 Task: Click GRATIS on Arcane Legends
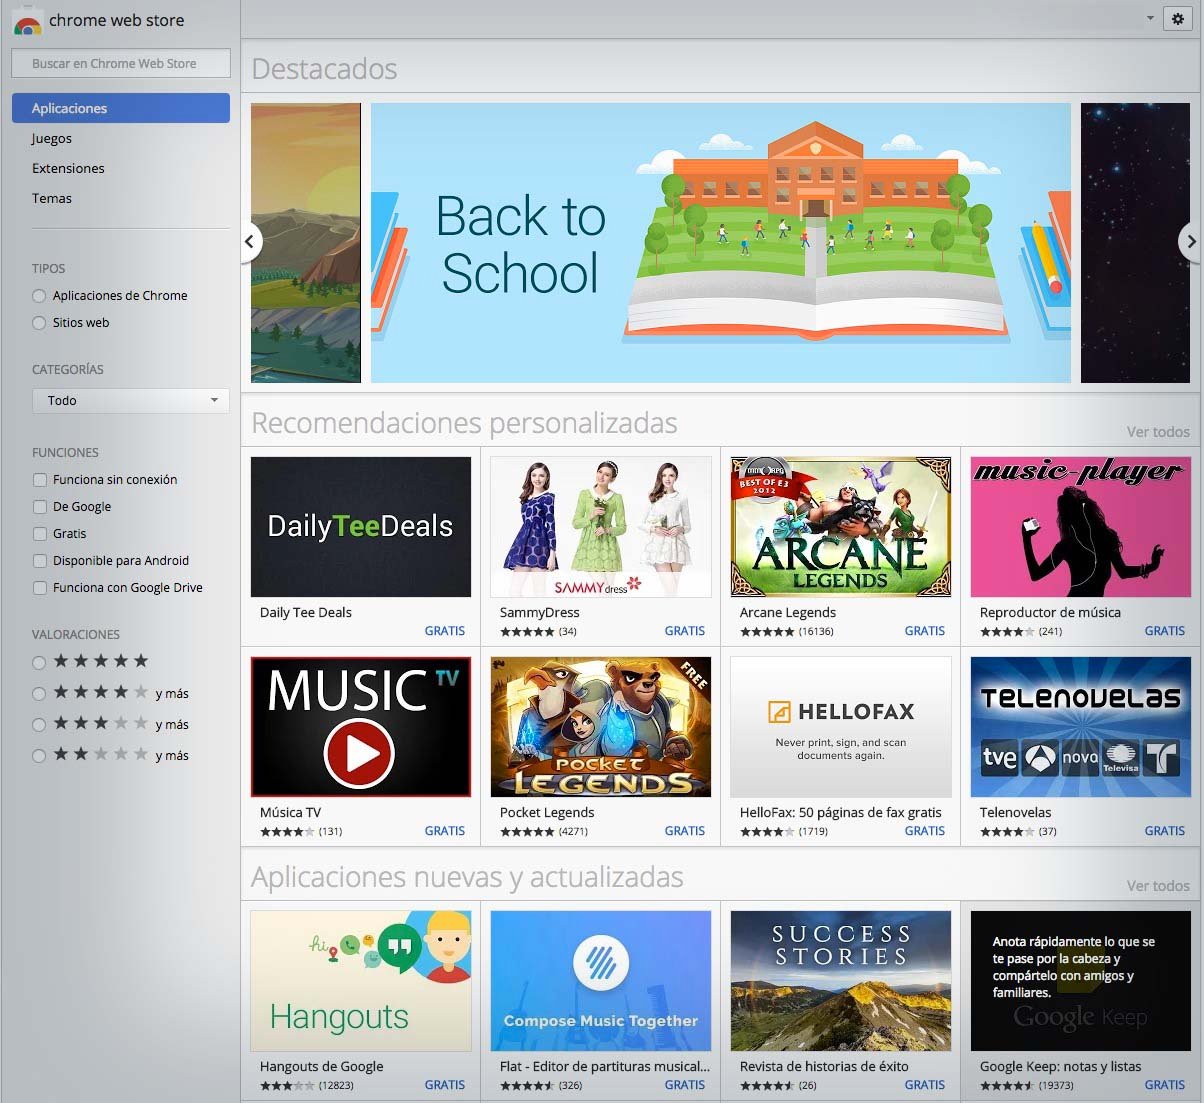924,631
